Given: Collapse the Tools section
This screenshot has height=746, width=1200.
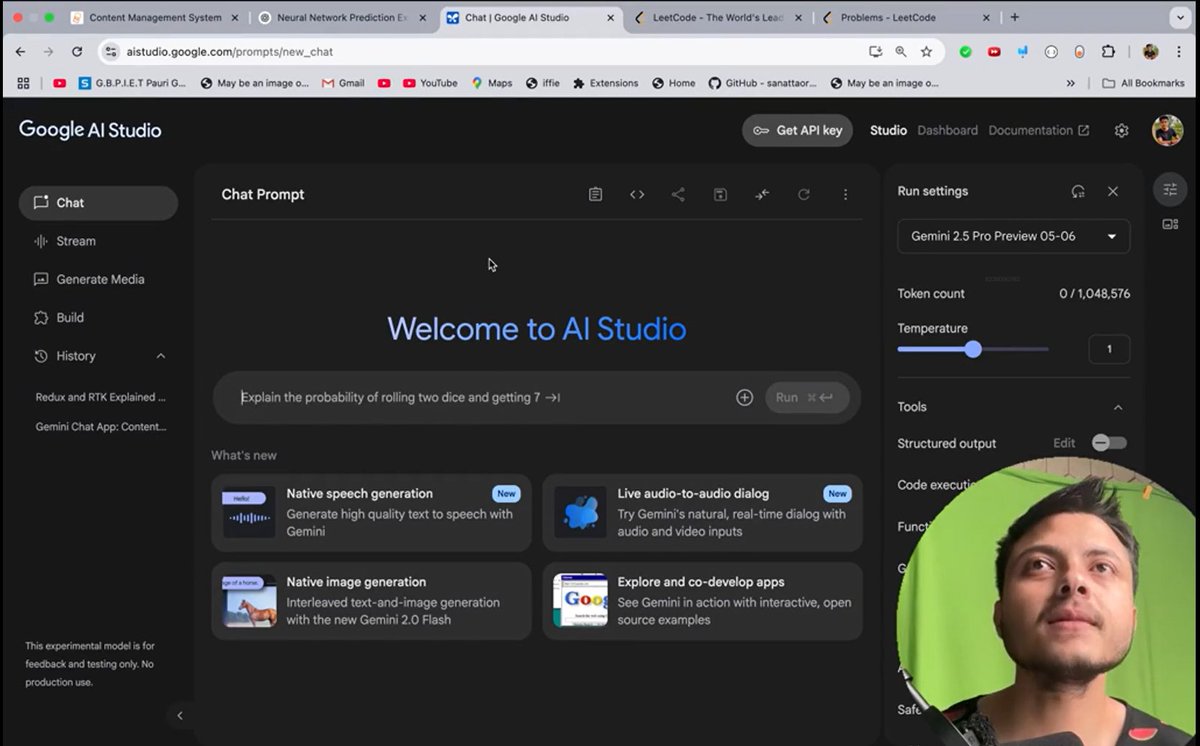Looking at the screenshot, I should coord(1118,407).
